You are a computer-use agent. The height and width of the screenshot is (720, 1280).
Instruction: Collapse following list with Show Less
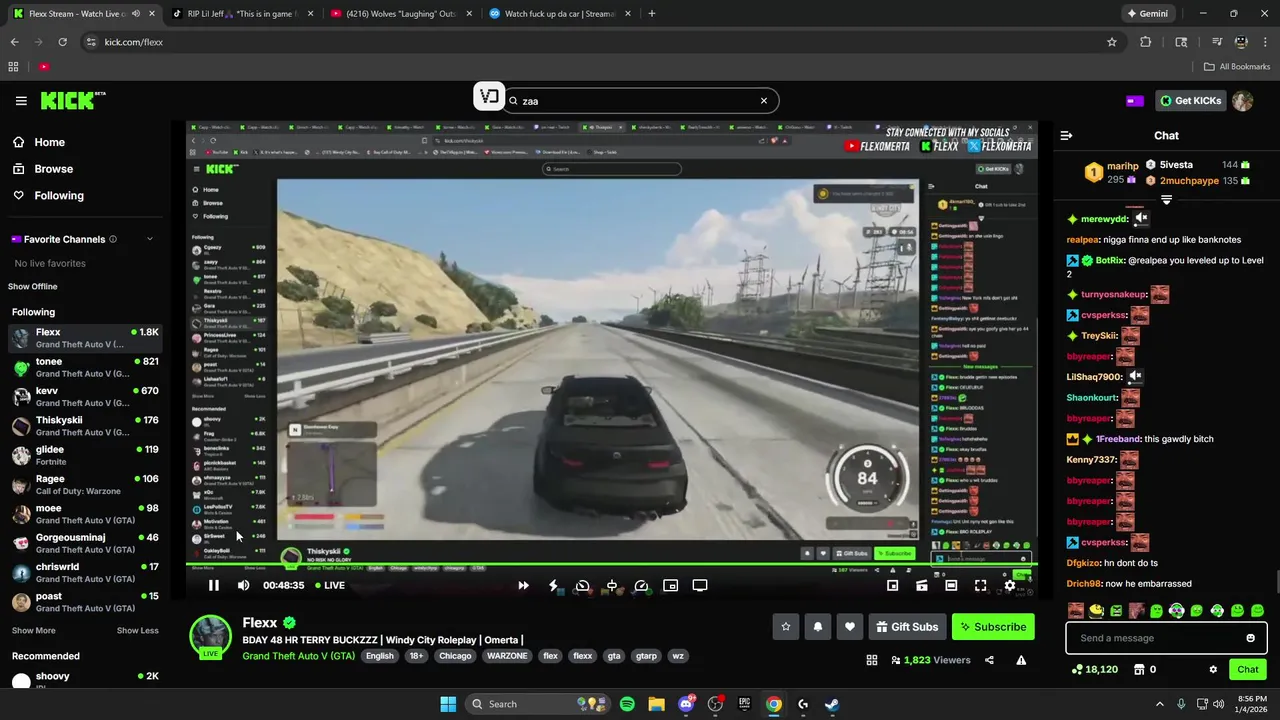138,631
